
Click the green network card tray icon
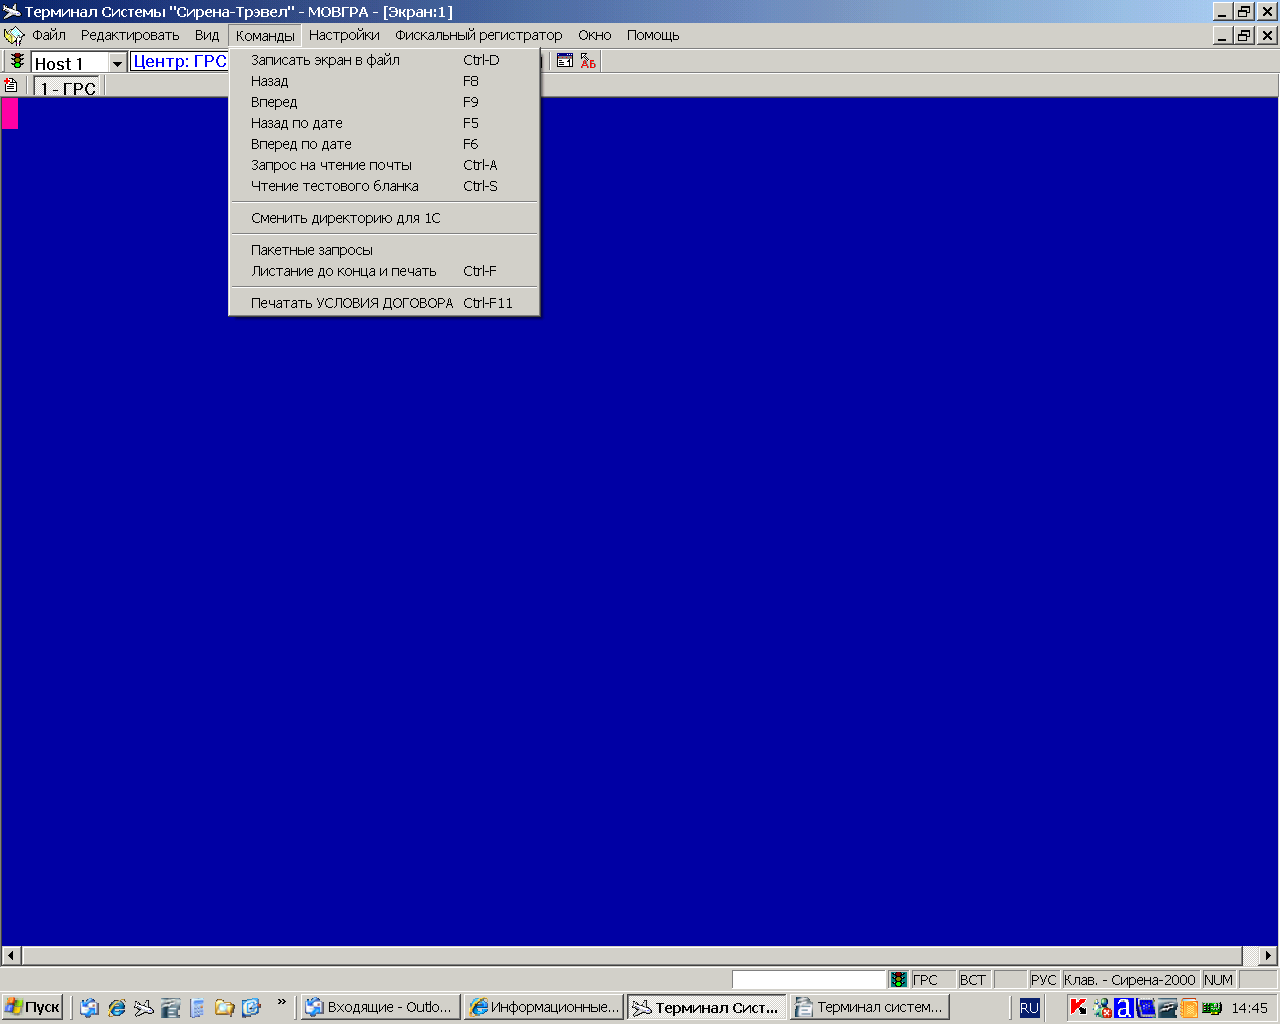tap(1212, 1007)
